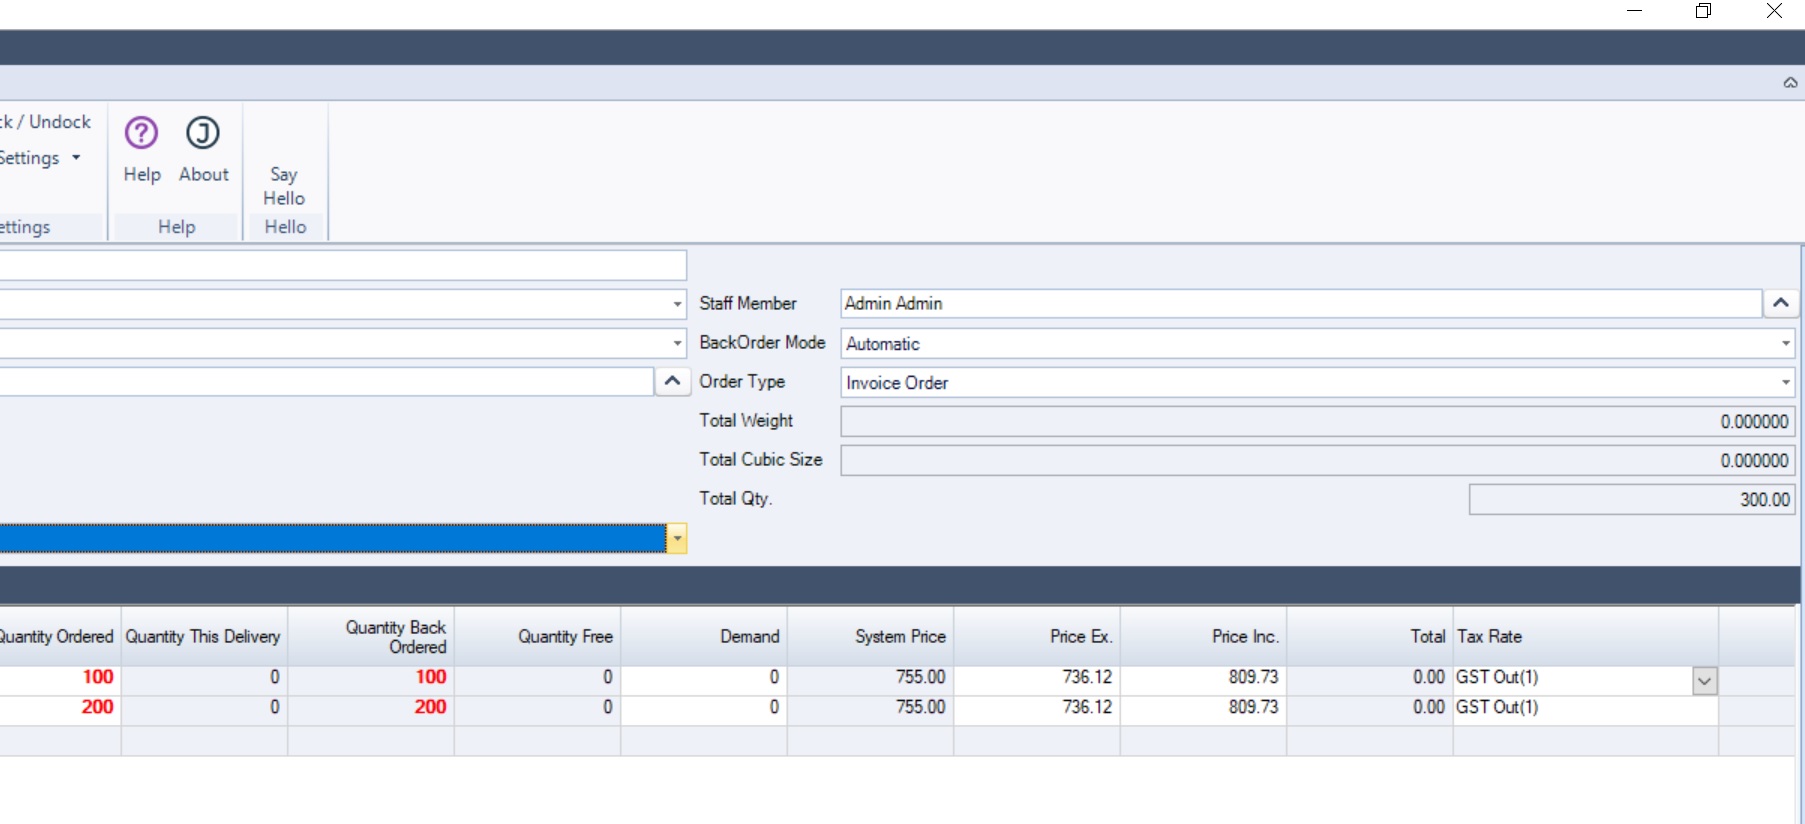The height and width of the screenshot is (824, 1805).
Task: Collapse the ribbon using the top-right chevron
Action: (x=1790, y=83)
